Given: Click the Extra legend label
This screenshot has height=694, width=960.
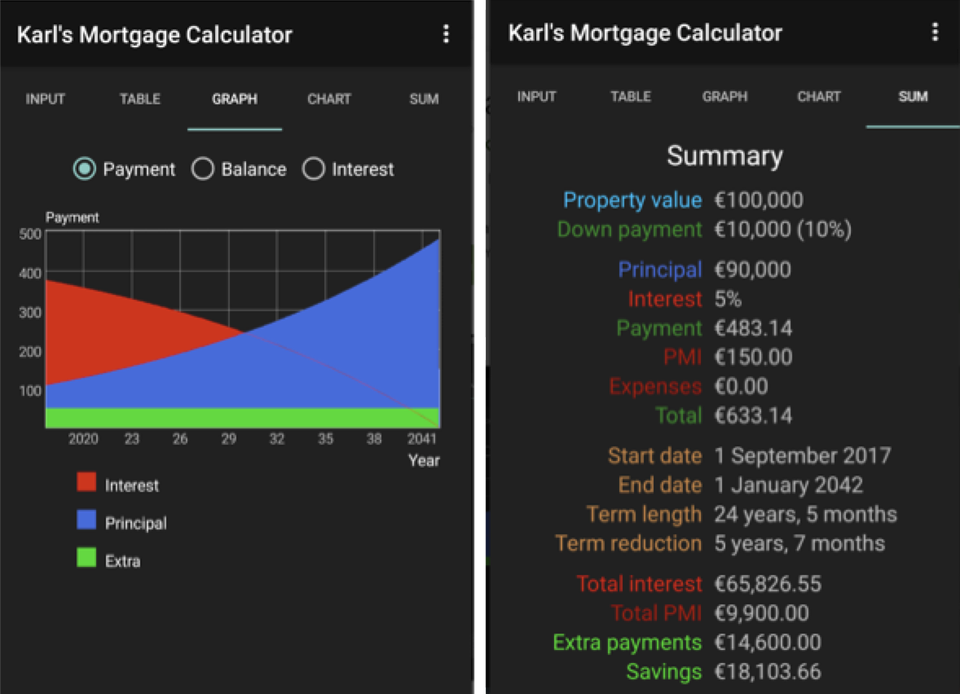Looking at the screenshot, I should tap(122, 561).
